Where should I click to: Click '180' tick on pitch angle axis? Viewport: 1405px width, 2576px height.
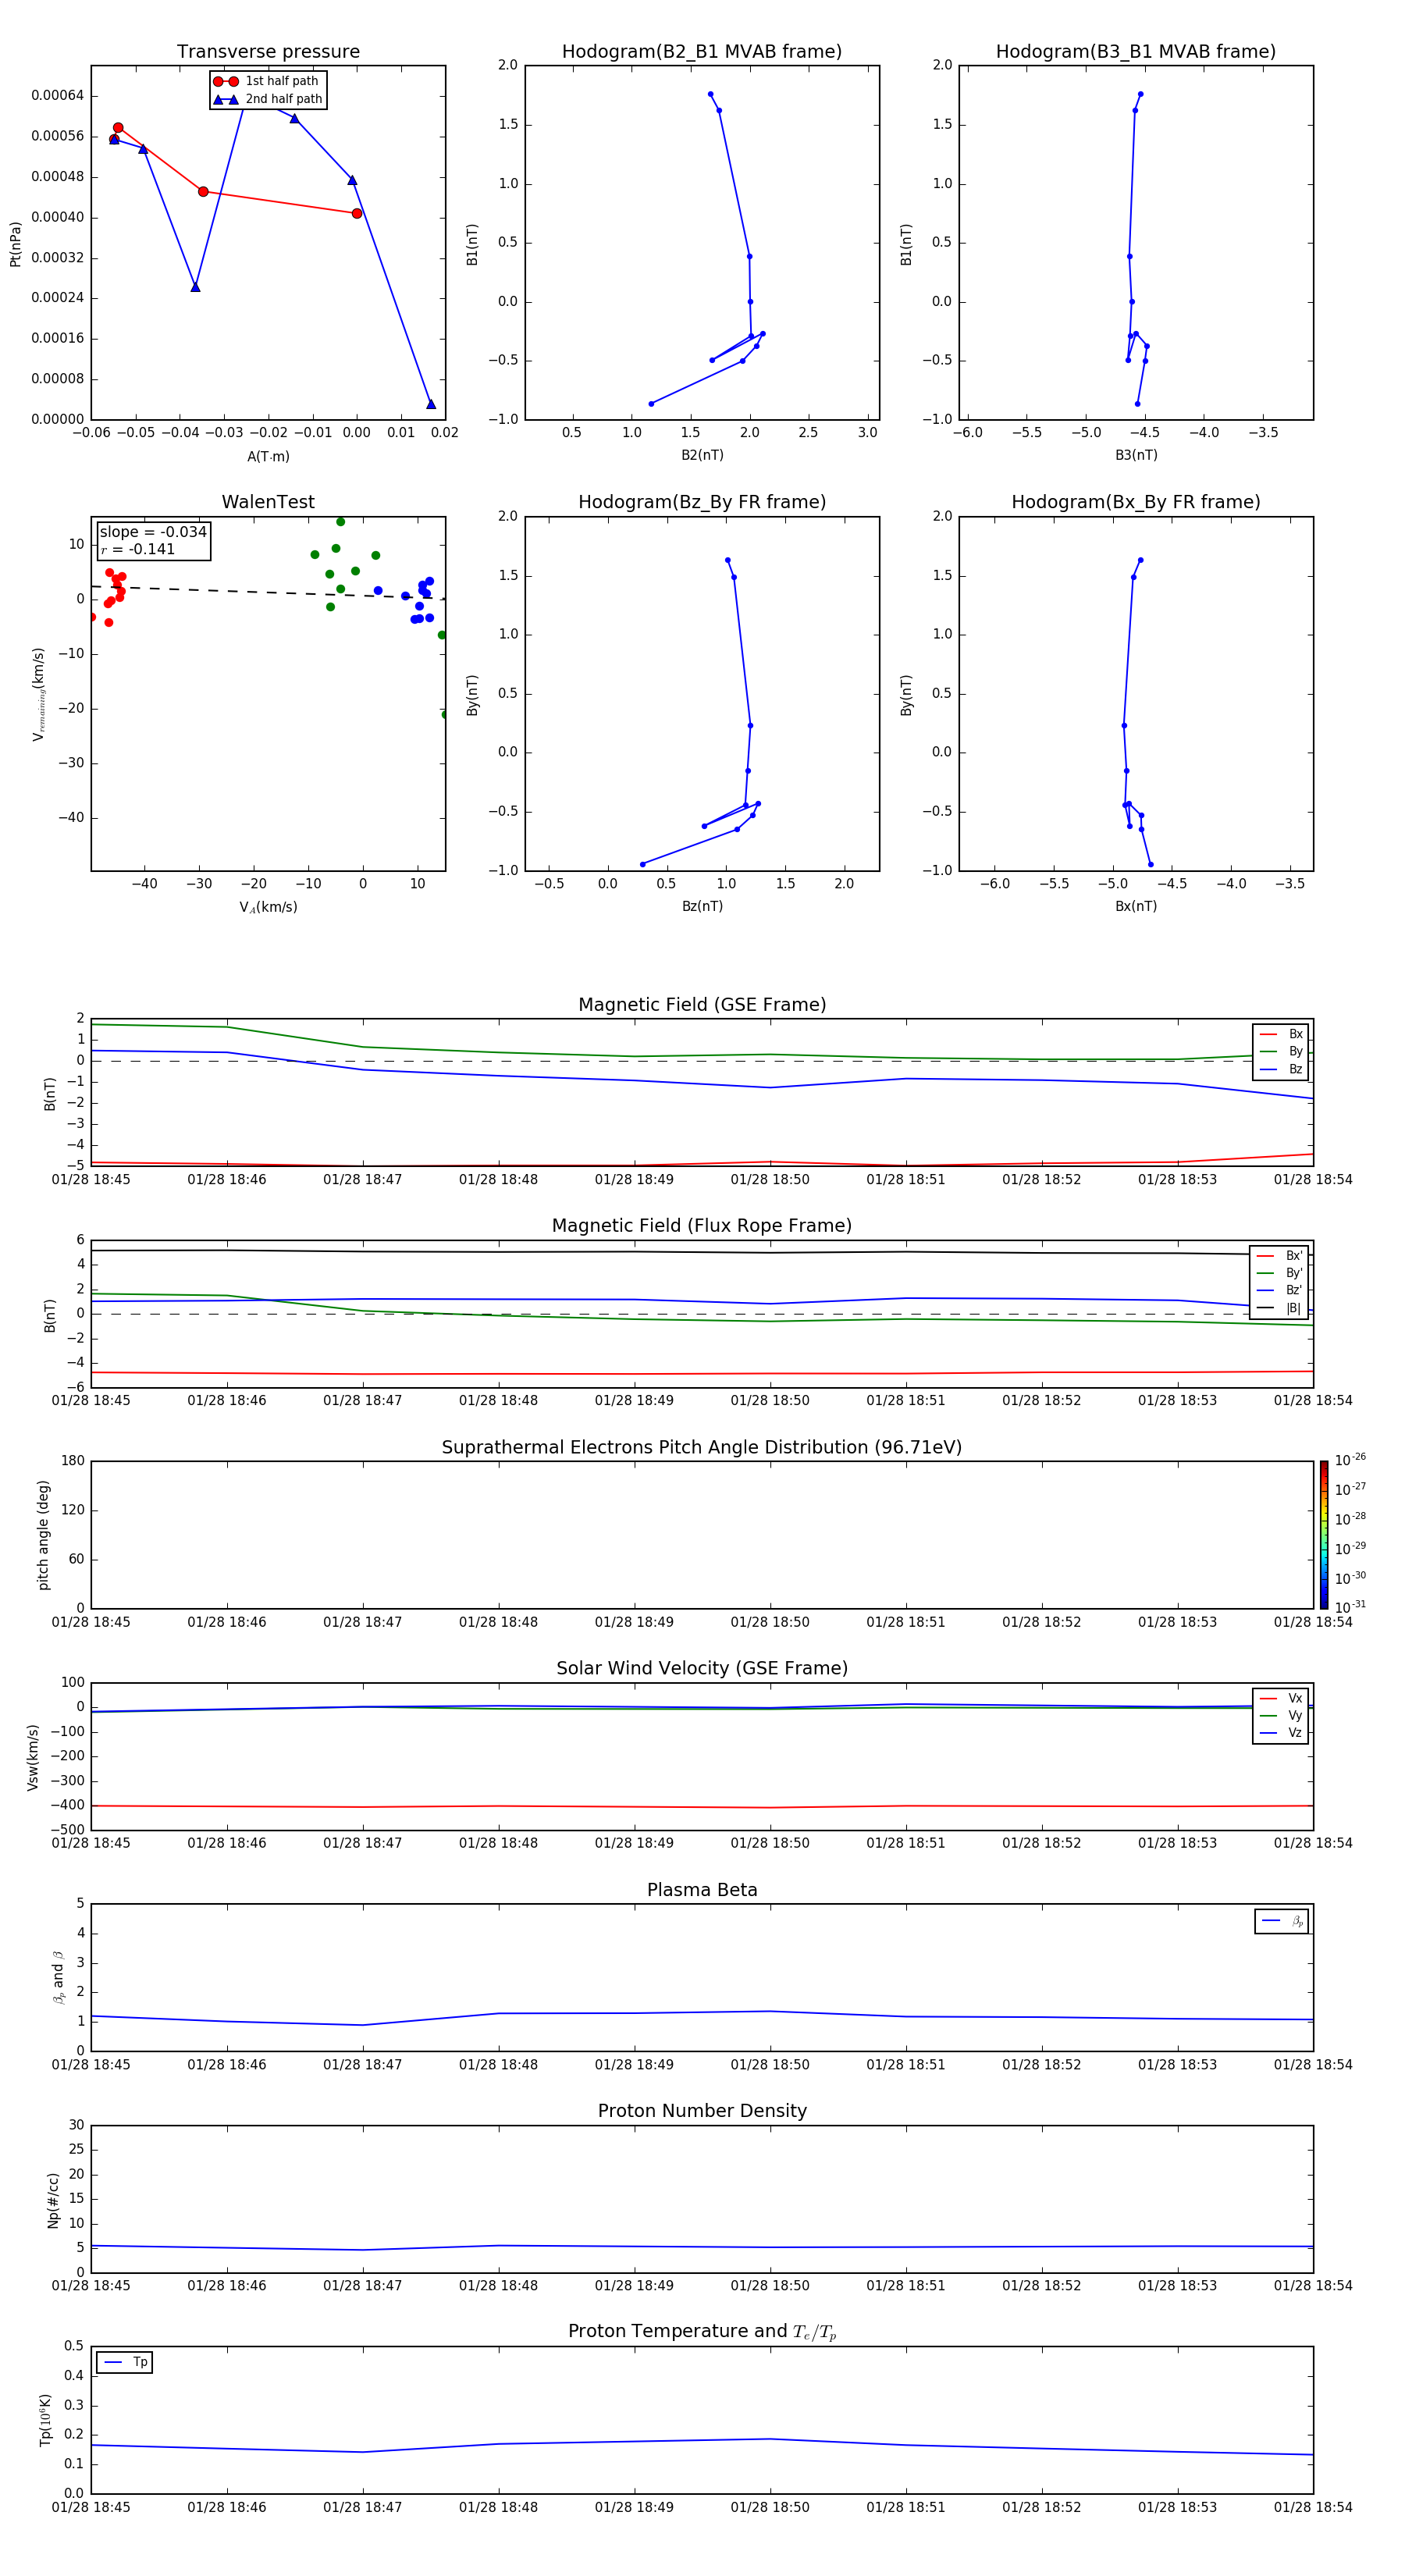click(x=73, y=1461)
